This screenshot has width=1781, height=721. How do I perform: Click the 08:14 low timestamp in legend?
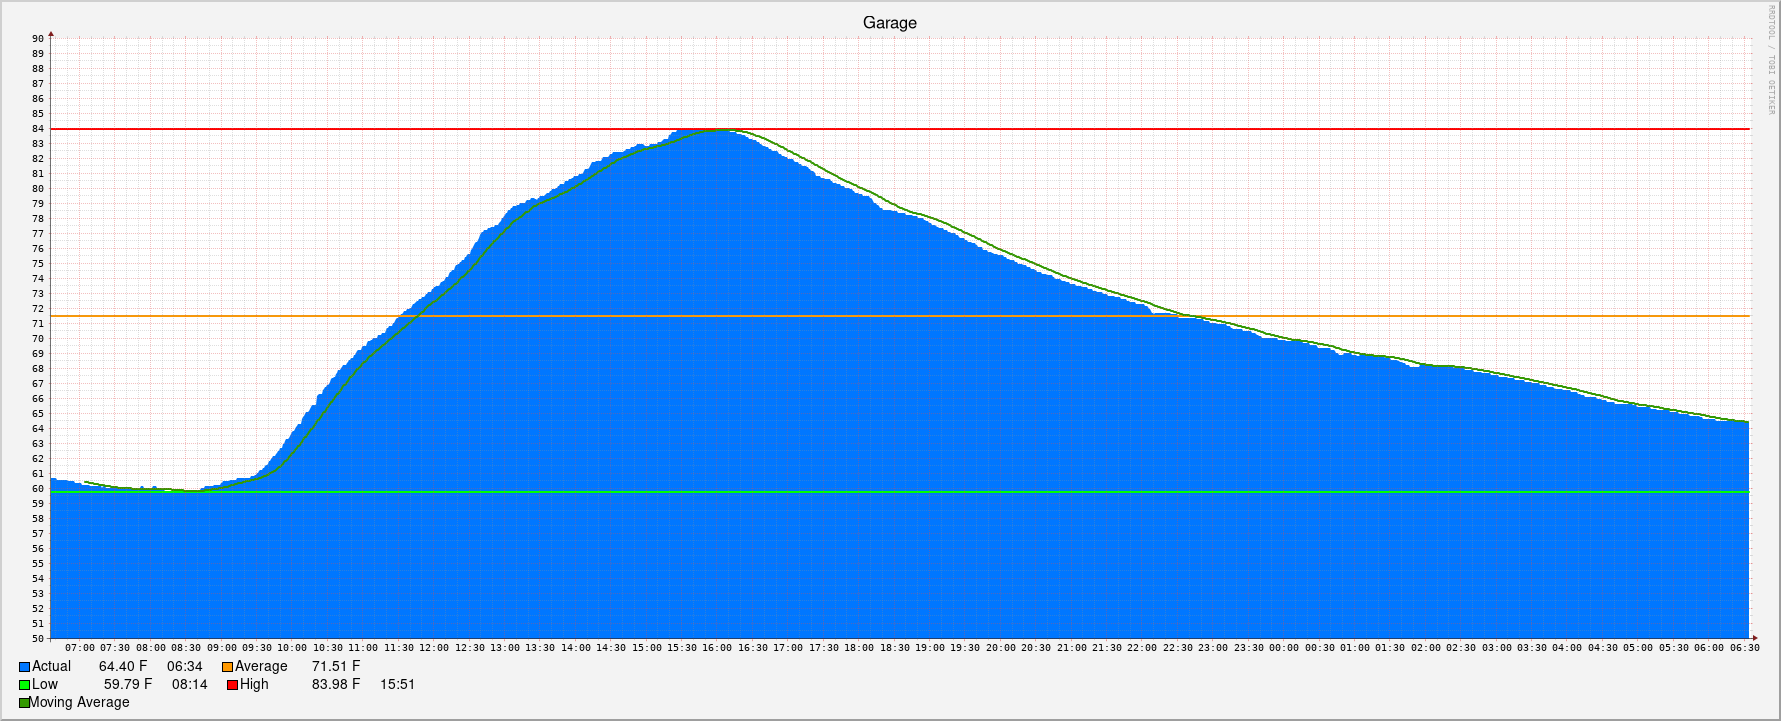click(189, 685)
